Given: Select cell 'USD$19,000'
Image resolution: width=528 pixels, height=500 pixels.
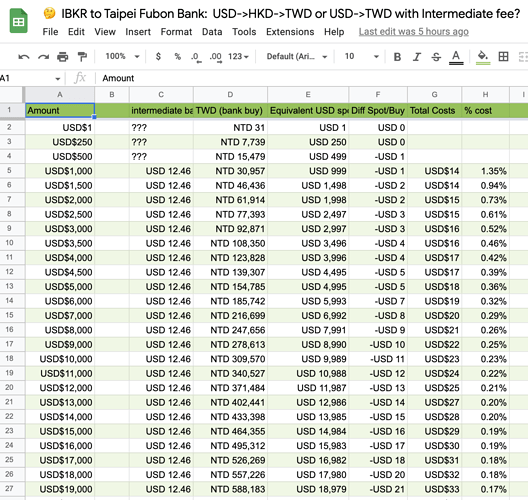Looking at the screenshot, I should 60,489.
